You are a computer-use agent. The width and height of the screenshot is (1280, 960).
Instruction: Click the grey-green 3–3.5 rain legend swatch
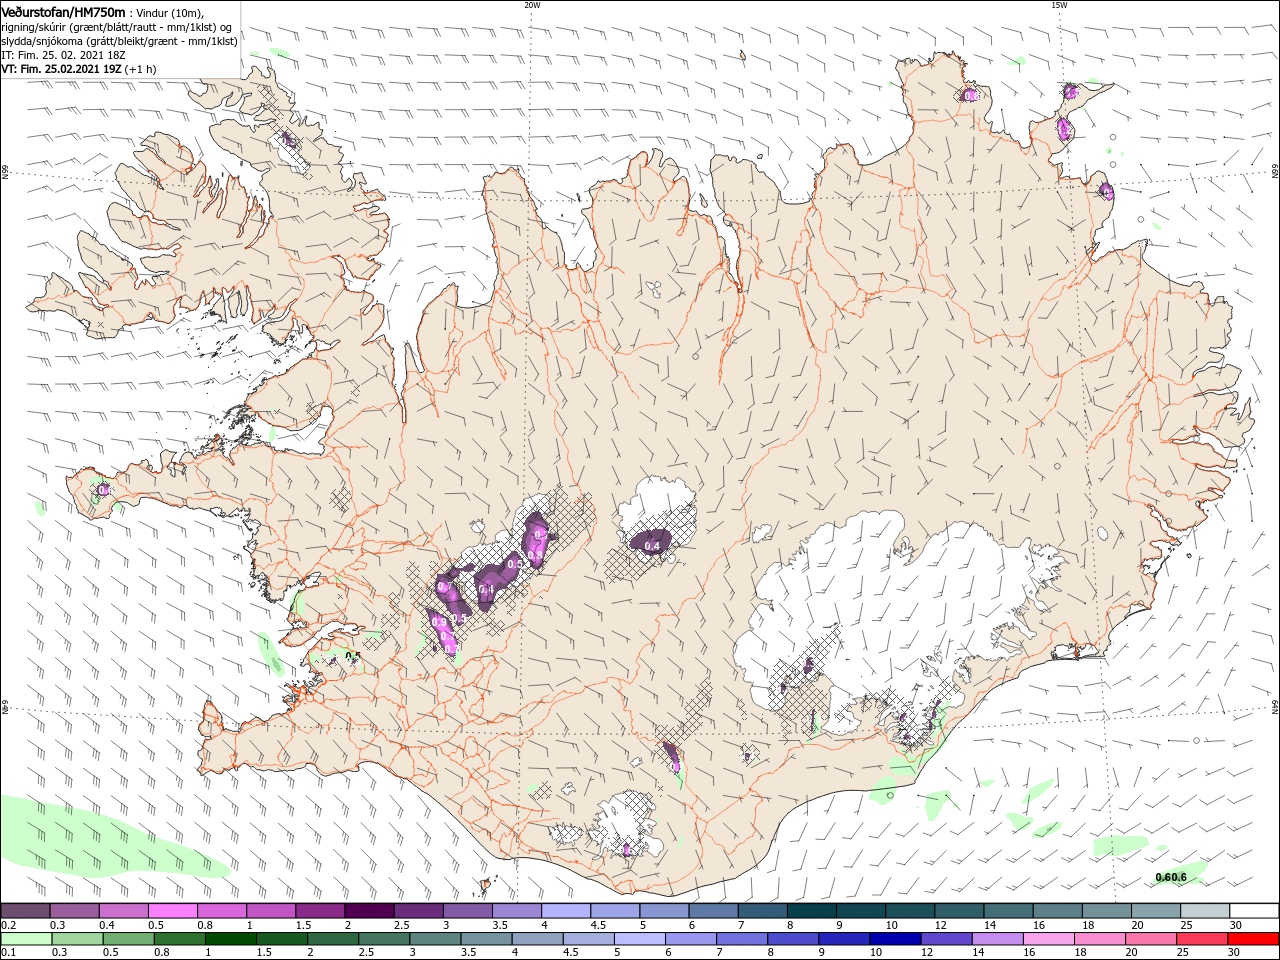click(435, 939)
